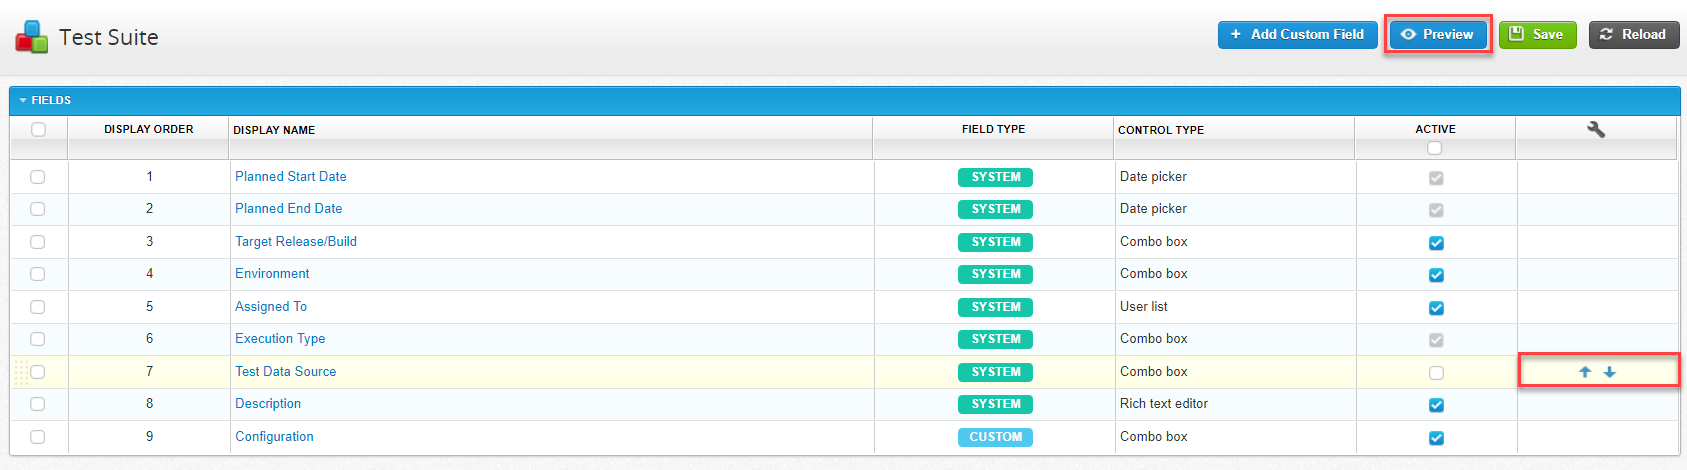Click Date picker cell for Planned End Date

(1153, 209)
